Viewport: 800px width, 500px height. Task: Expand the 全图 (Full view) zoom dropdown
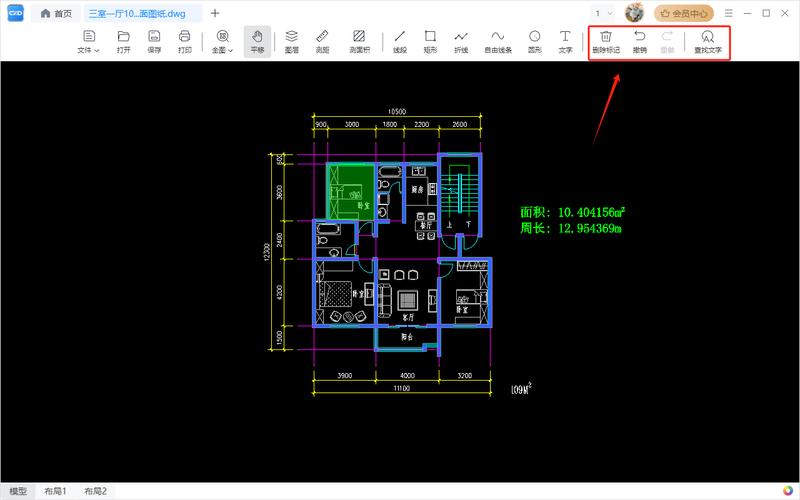pyautogui.click(x=222, y=41)
